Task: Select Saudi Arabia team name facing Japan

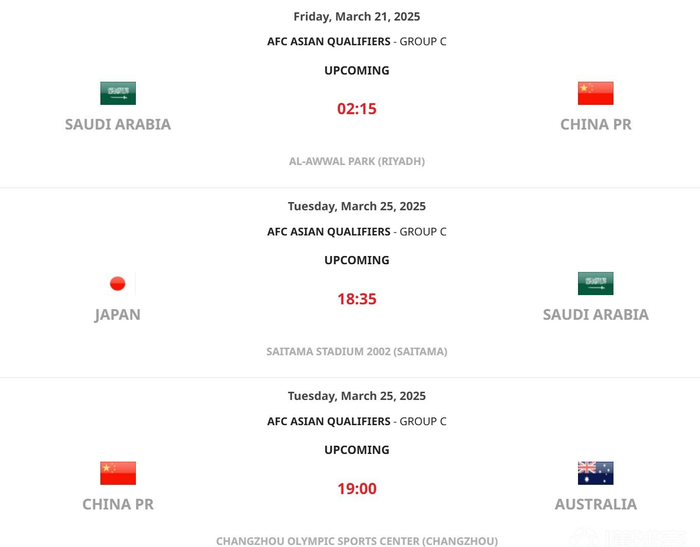Action: coord(595,314)
